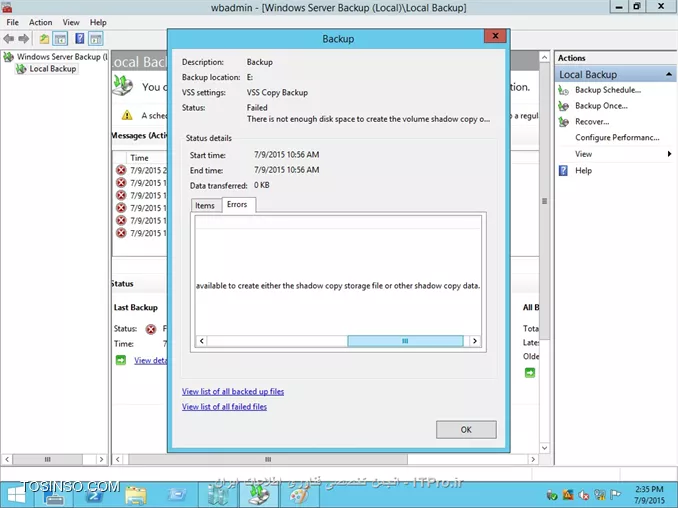678x508 pixels.
Task: Click the error icon of the last message row
Action: coord(121,233)
